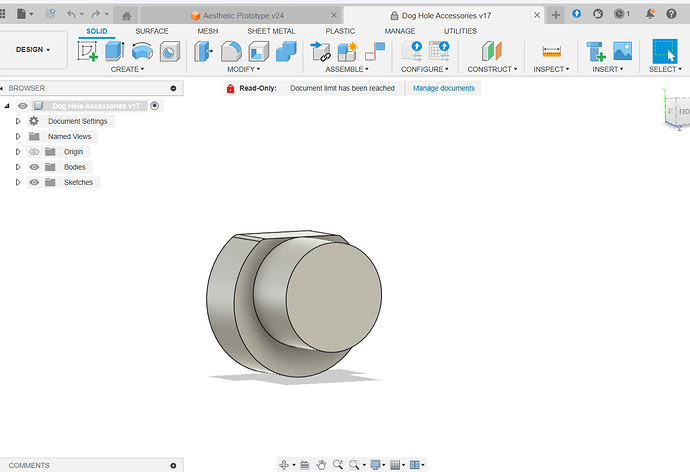
Task: Hide the Bodies folder
Action: coord(35,167)
